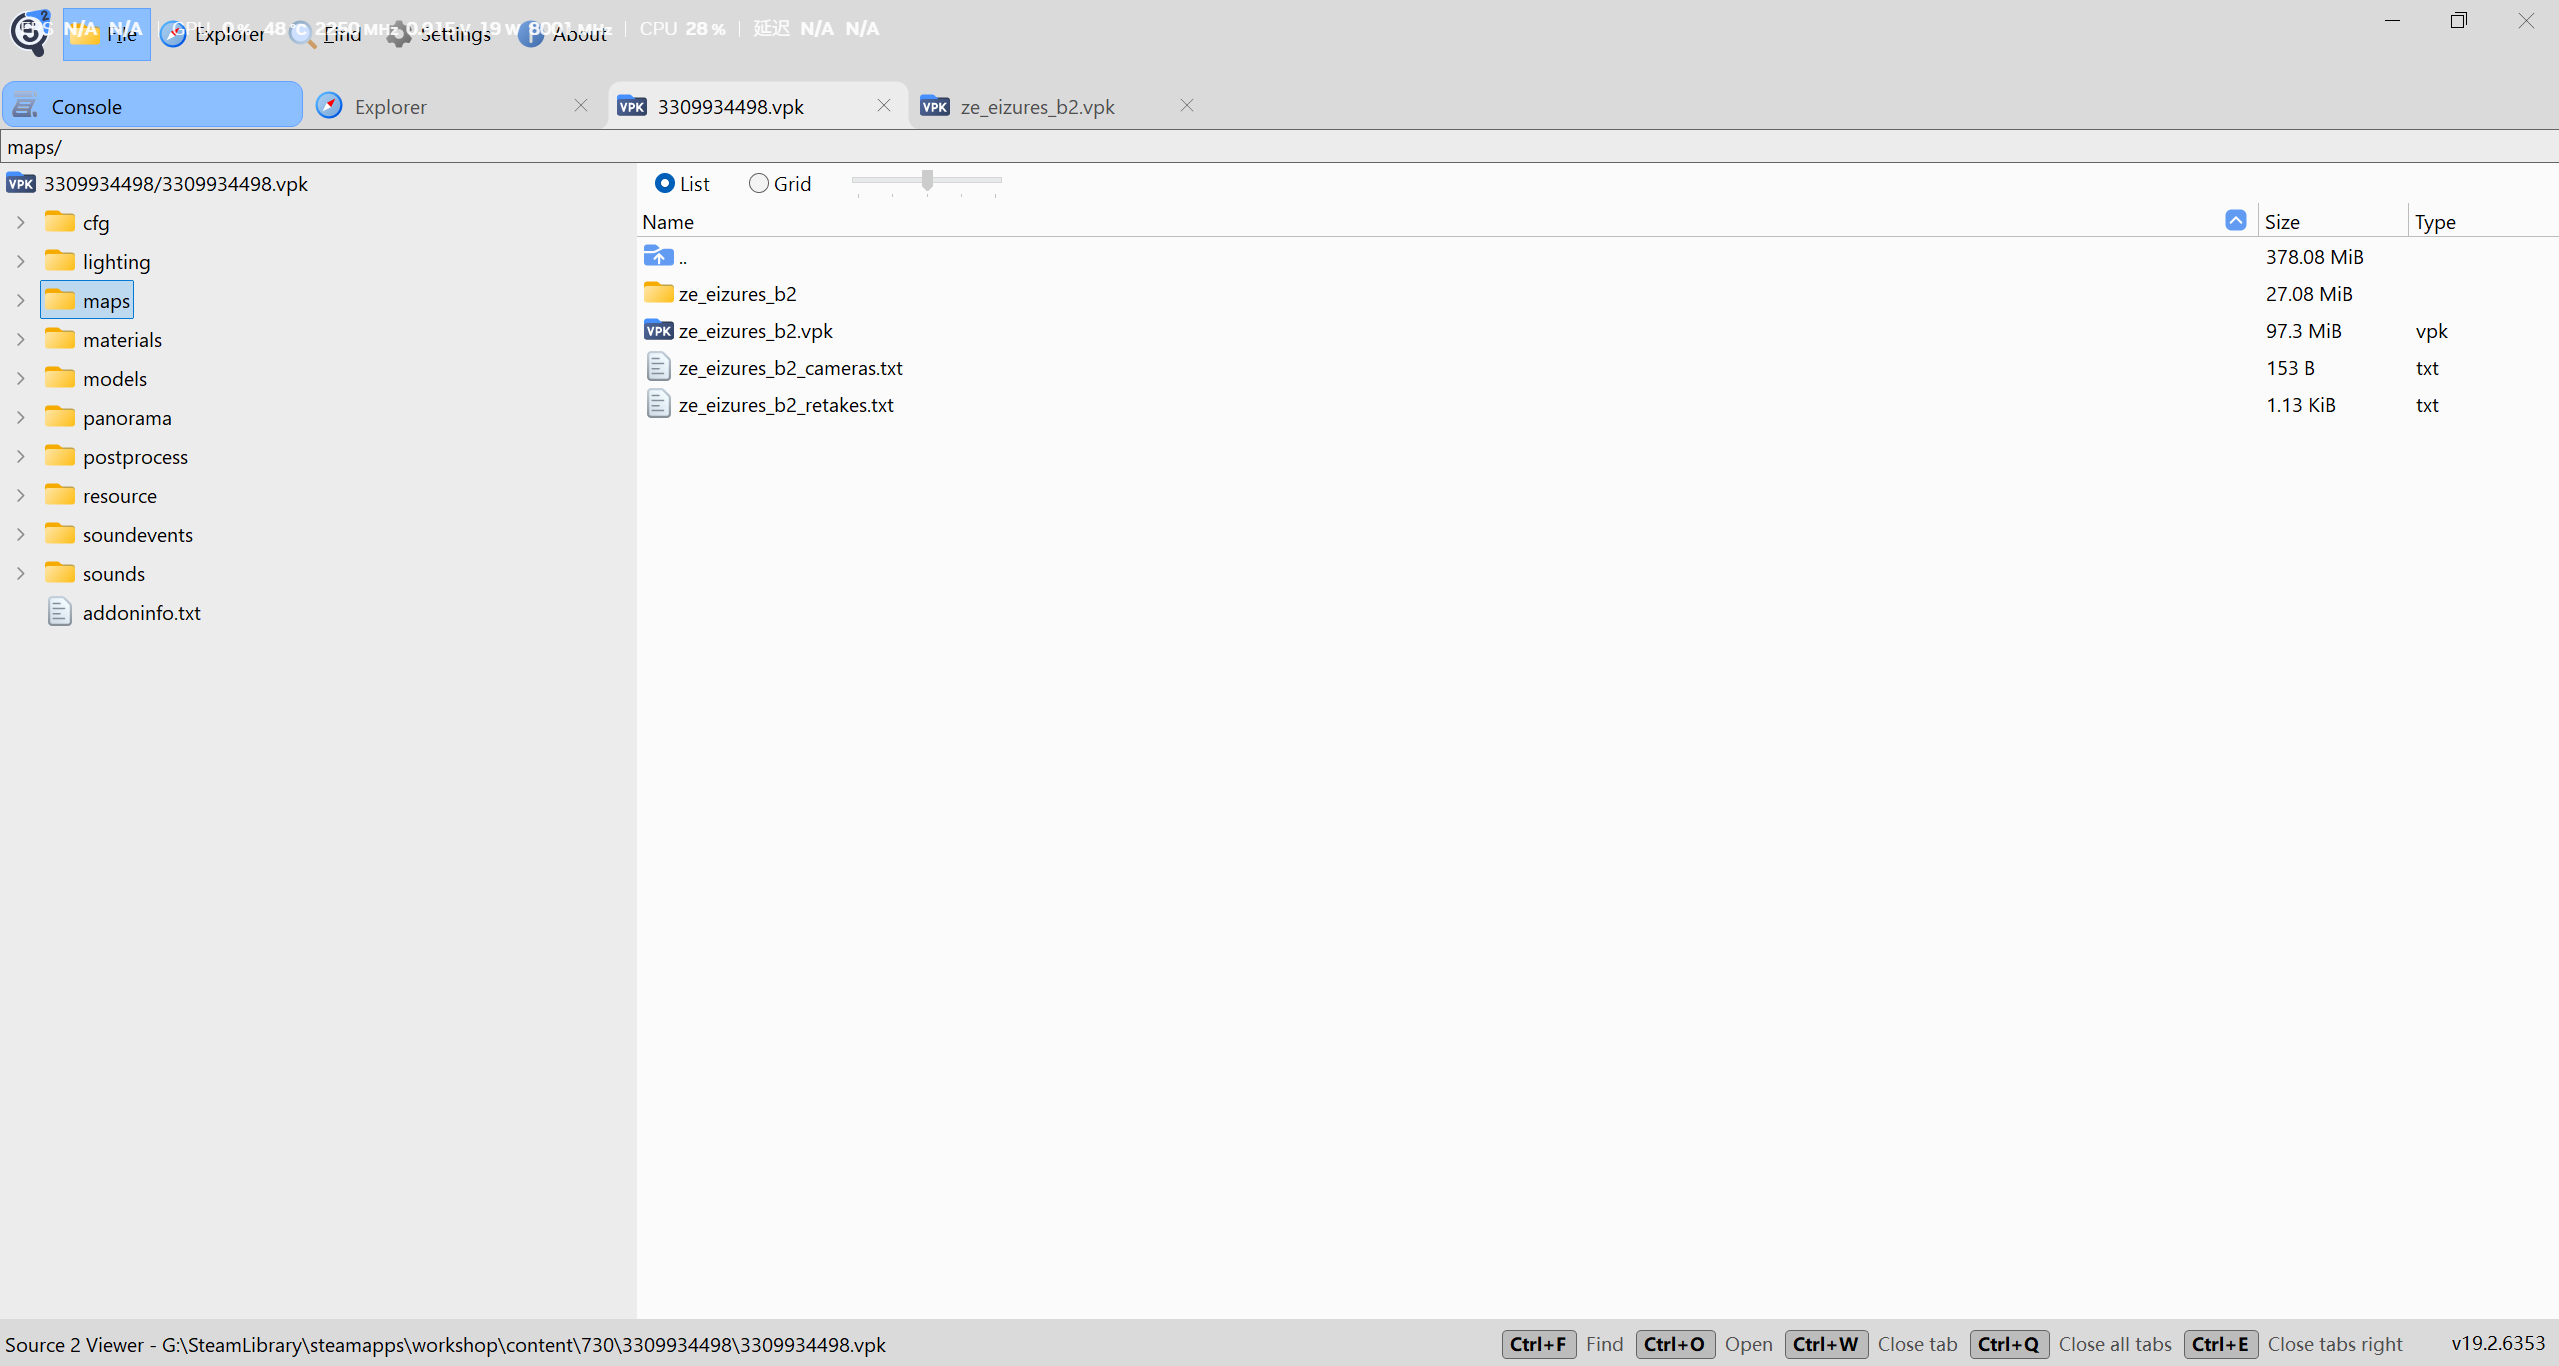Image resolution: width=2559 pixels, height=1366 pixels.
Task: Open the Find menu
Action: pos(326,34)
